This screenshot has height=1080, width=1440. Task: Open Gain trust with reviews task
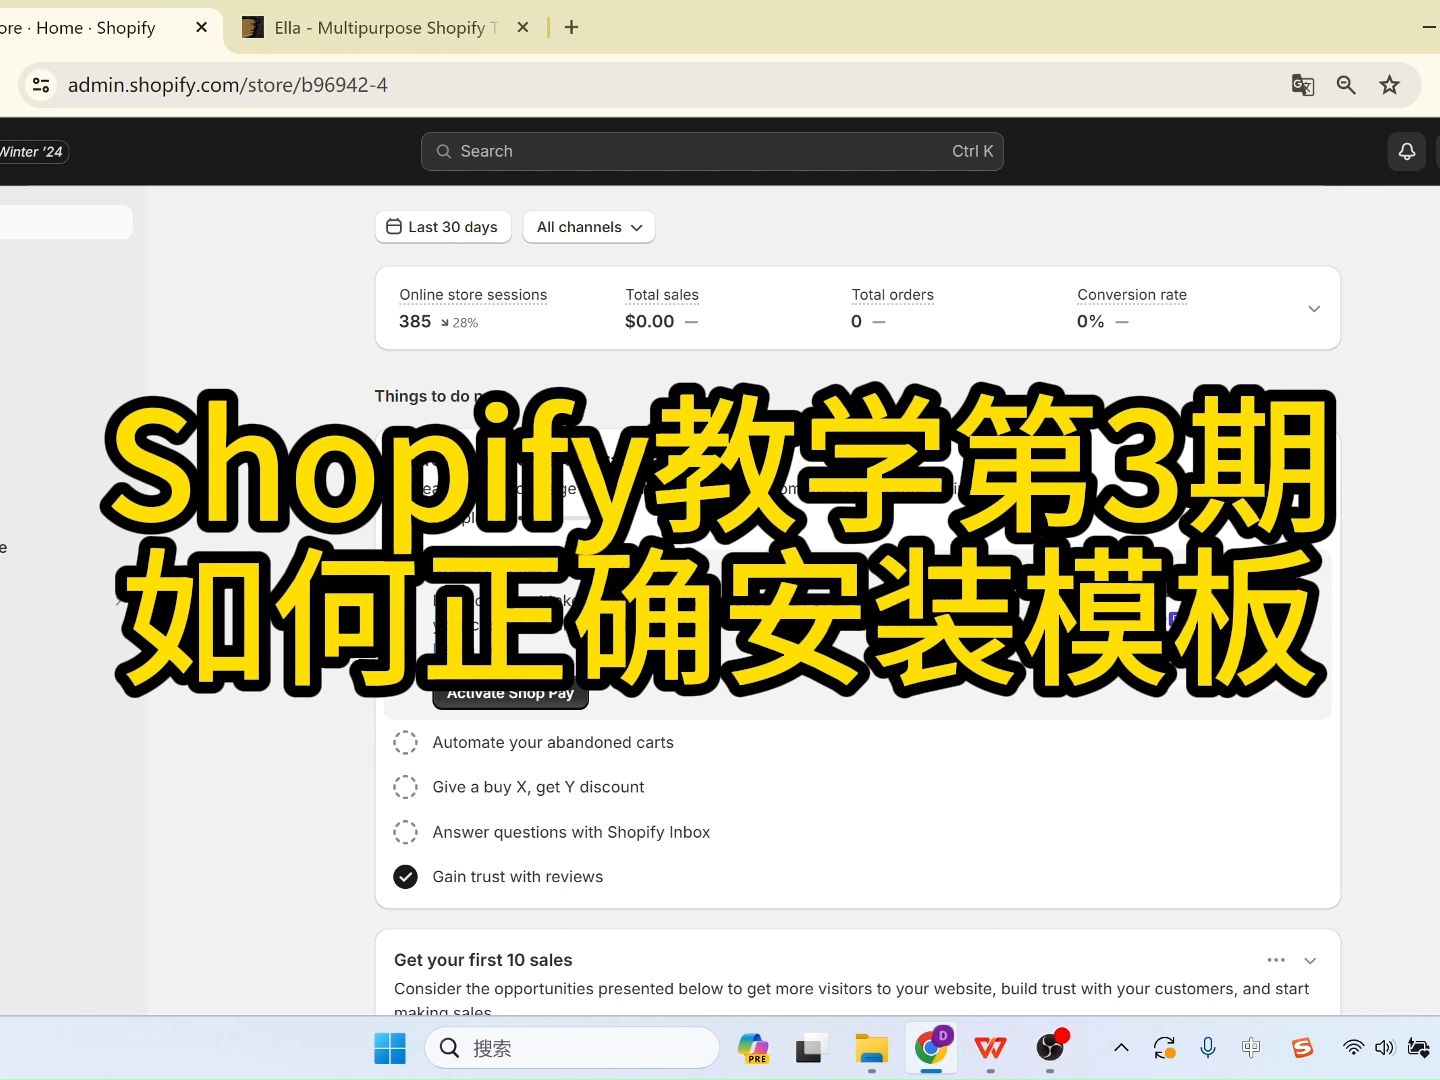[x=518, y=877]
